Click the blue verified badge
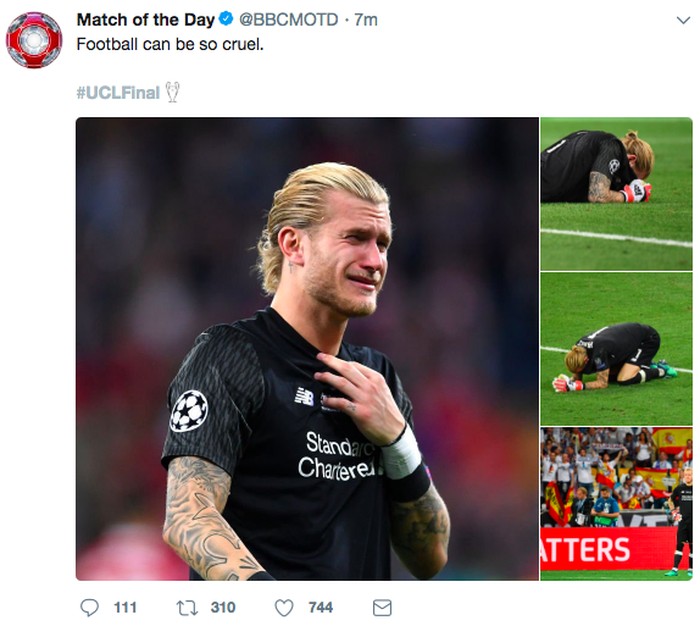The width and height of the screenshot is (700, 626). 226,20
